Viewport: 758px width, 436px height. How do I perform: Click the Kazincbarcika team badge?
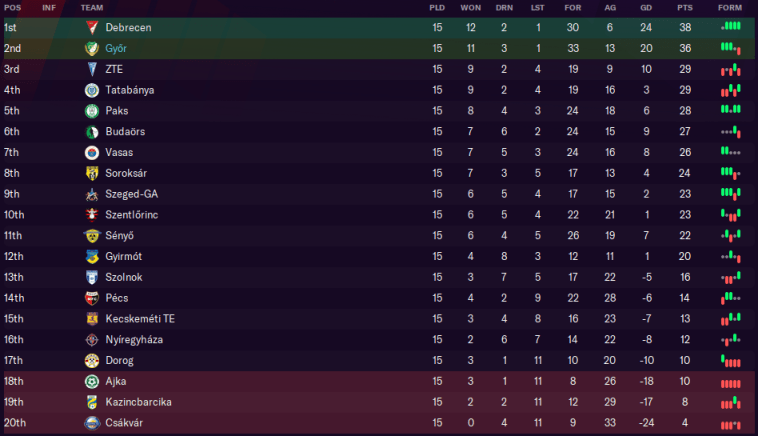[x=91, y=402]
